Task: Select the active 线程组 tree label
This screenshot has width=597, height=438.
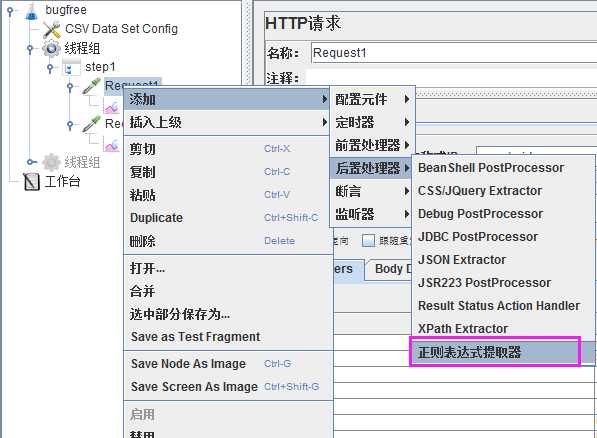Action: [x=82, y=48]
